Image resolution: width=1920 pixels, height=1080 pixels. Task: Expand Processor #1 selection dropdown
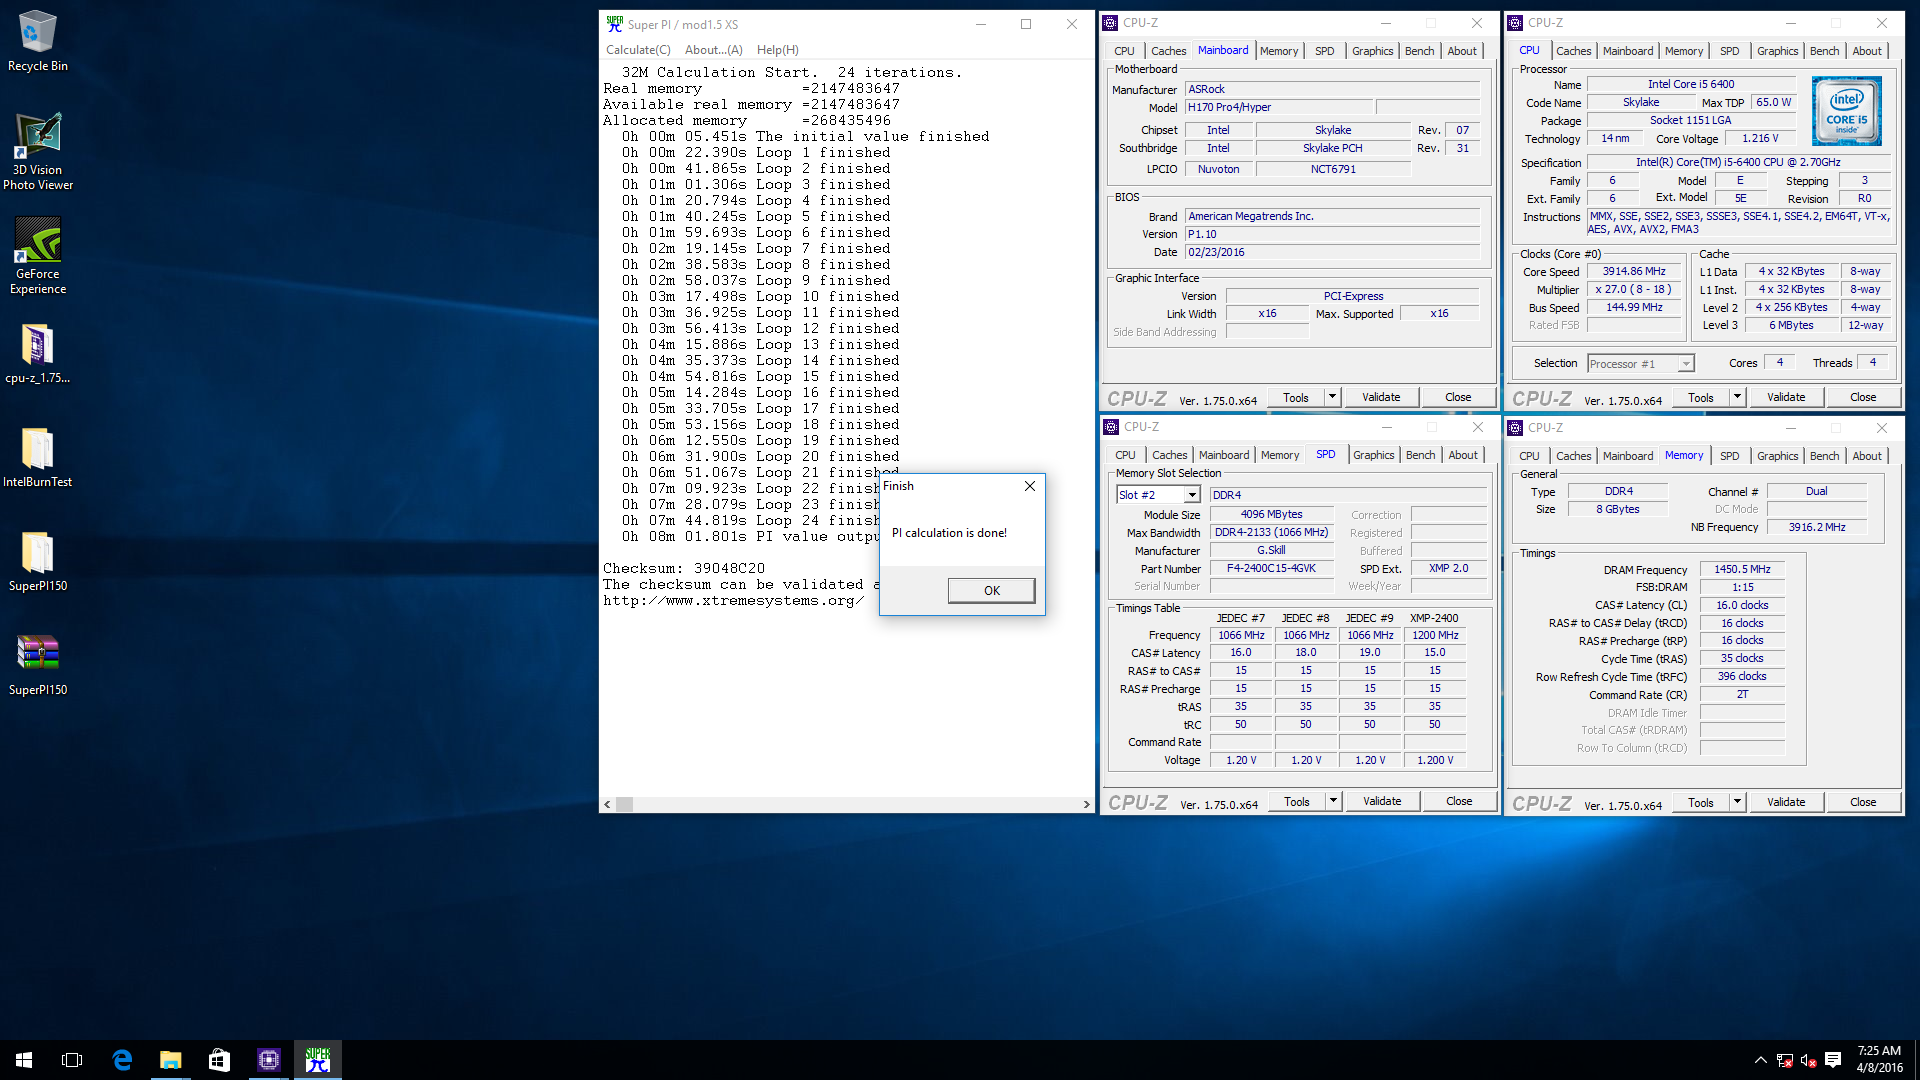click(x=1686, y=364)
